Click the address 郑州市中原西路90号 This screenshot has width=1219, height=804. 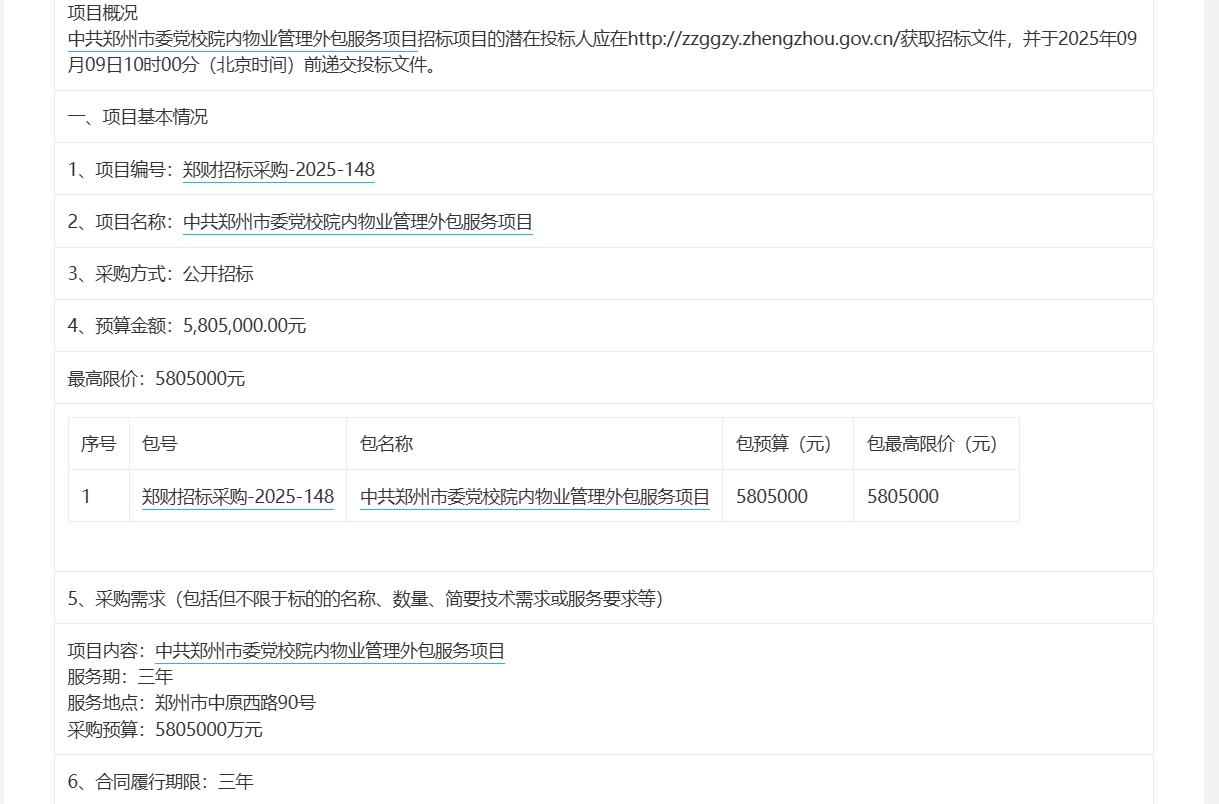[x=235, y=703]
